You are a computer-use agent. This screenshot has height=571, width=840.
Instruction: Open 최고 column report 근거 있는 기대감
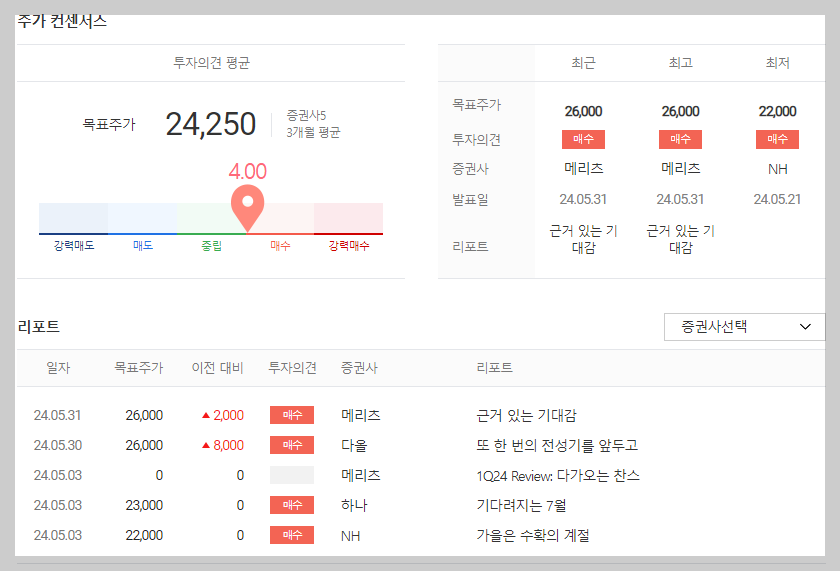tap(680, 239)
